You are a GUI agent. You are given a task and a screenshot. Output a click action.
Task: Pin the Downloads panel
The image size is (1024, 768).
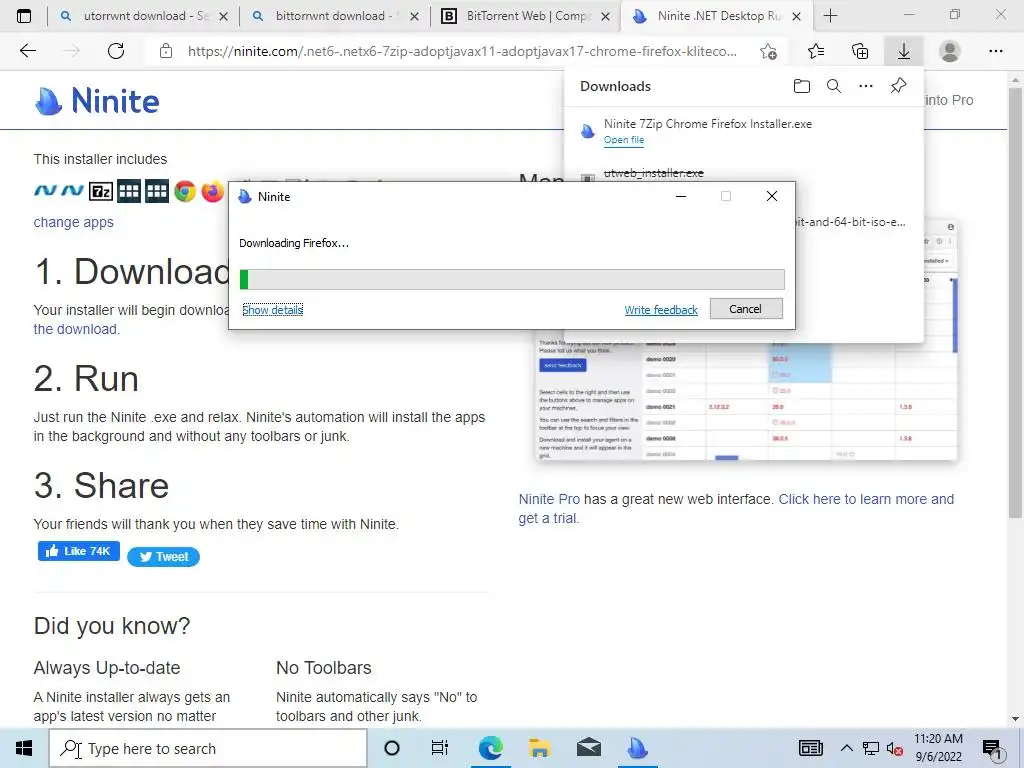click(899, 86)
